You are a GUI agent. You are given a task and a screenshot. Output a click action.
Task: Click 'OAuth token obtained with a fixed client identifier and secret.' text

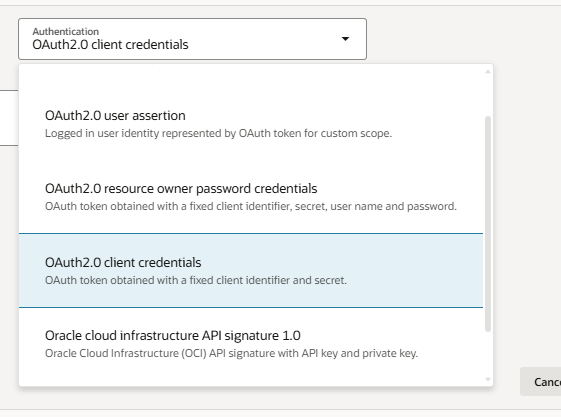[196, 280]
